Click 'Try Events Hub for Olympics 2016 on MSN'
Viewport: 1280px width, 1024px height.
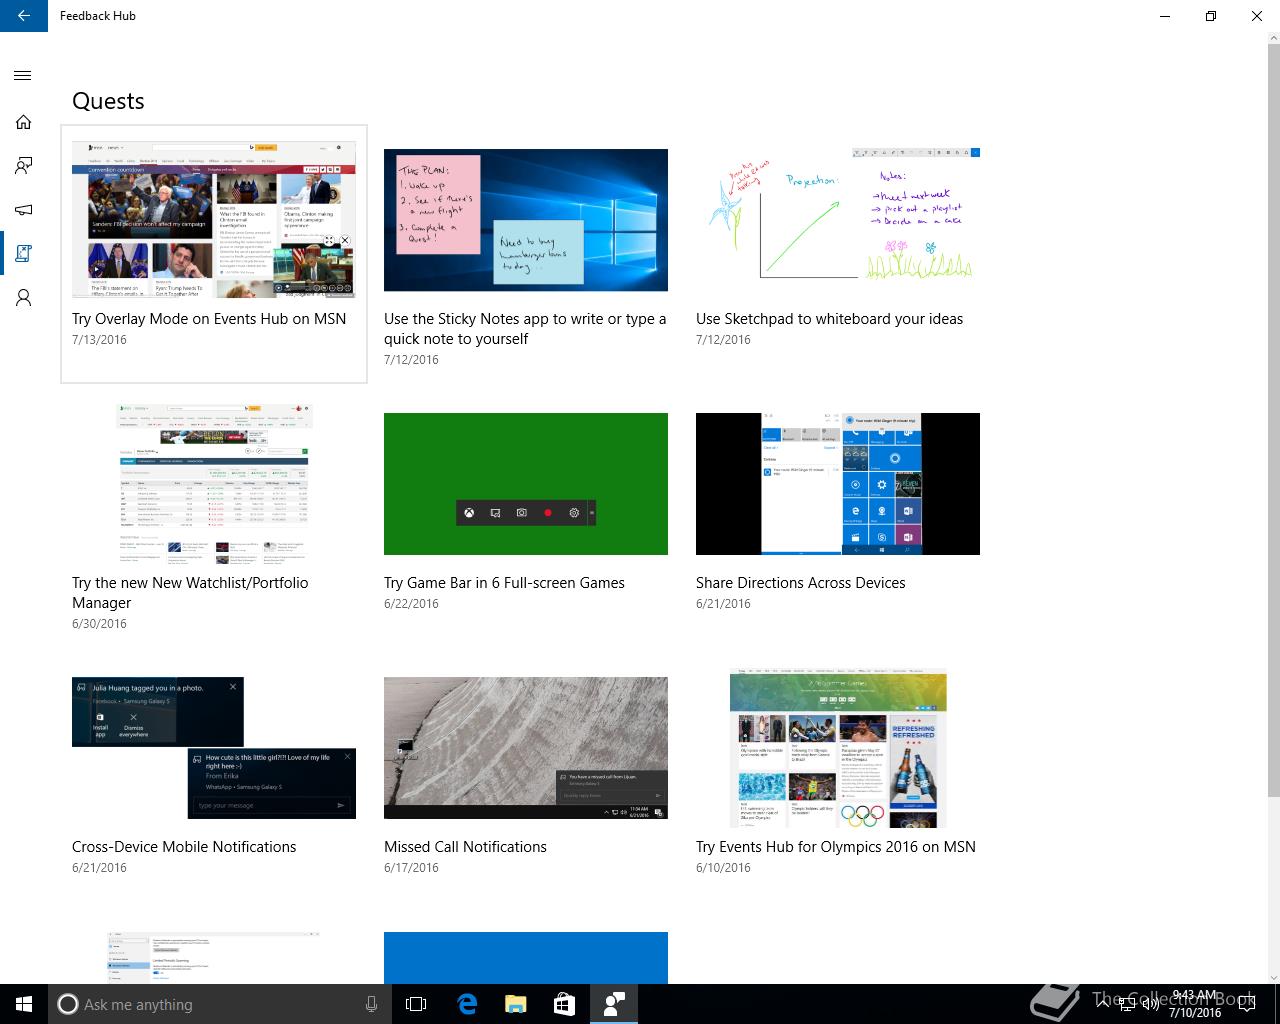836,847
